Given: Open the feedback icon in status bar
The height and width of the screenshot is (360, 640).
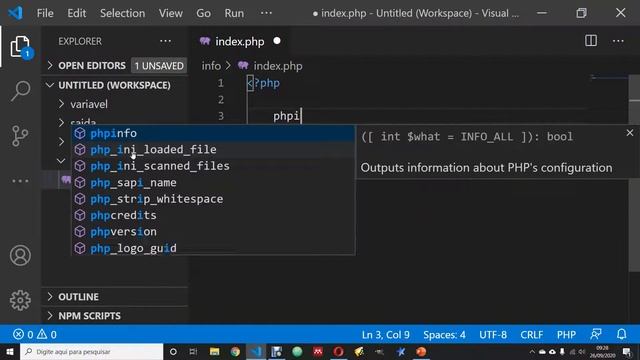Looking at the screenshot, I should pyautogui.click(x=596, y=335).
